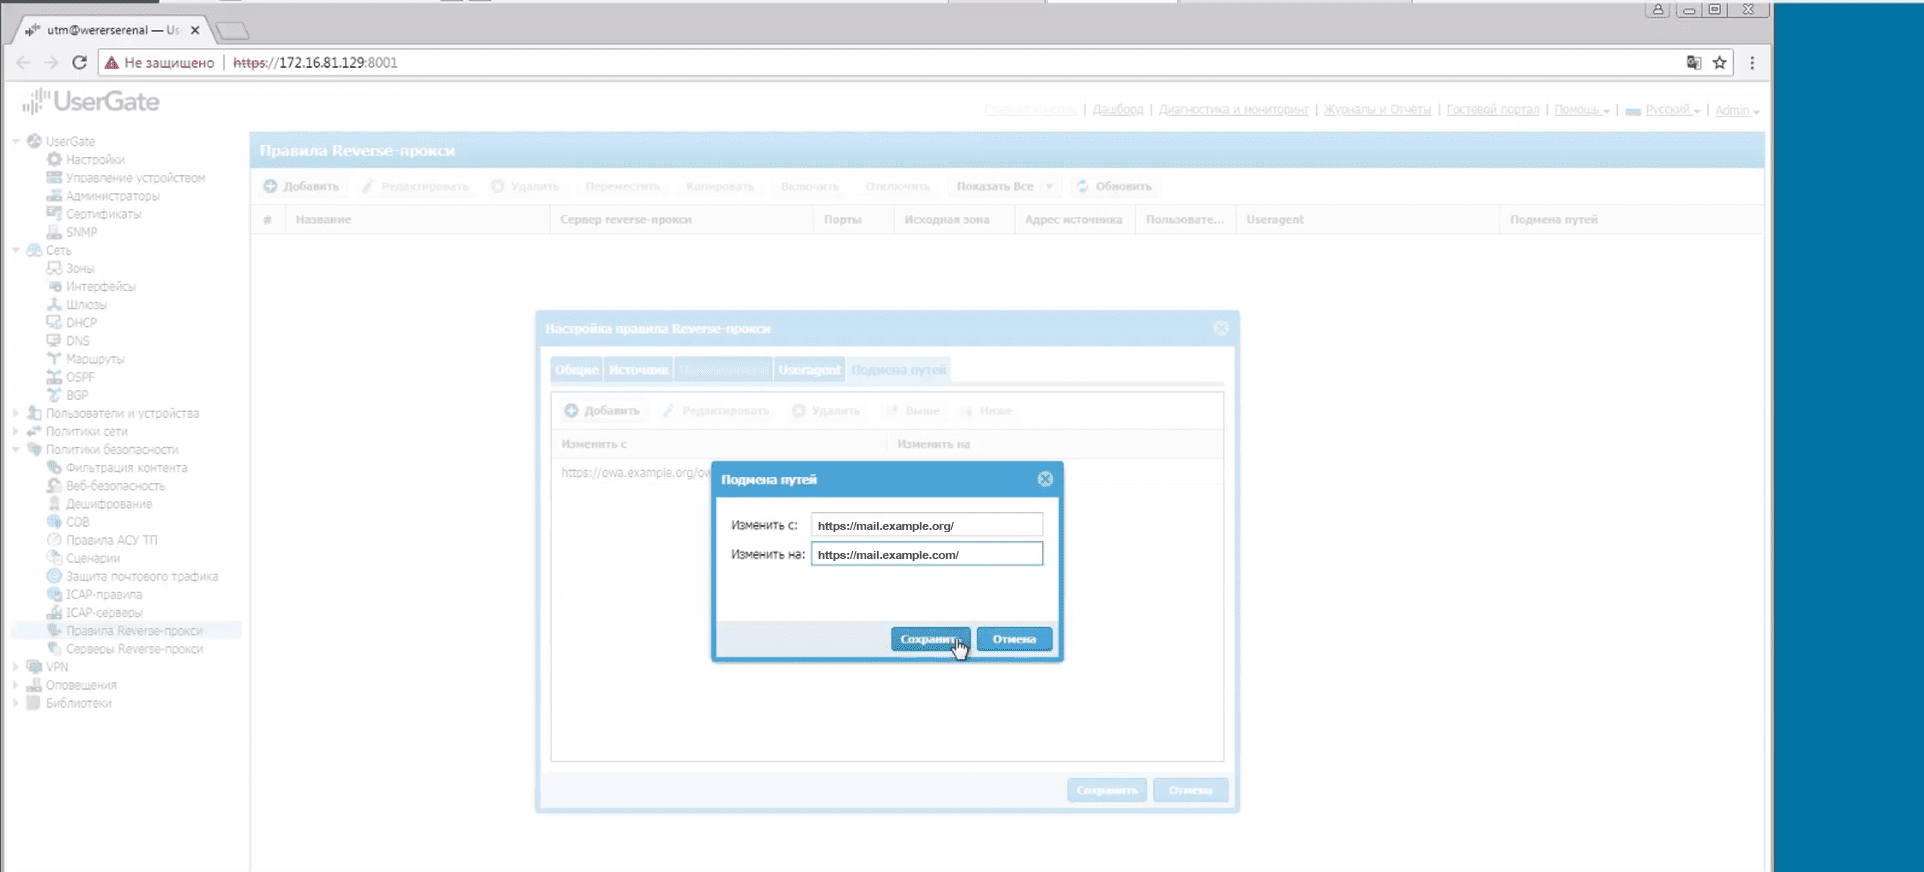Select ICAP-серверы in the sidebar
Screen dimensions: 1924x872
click(x=104, y=612)
